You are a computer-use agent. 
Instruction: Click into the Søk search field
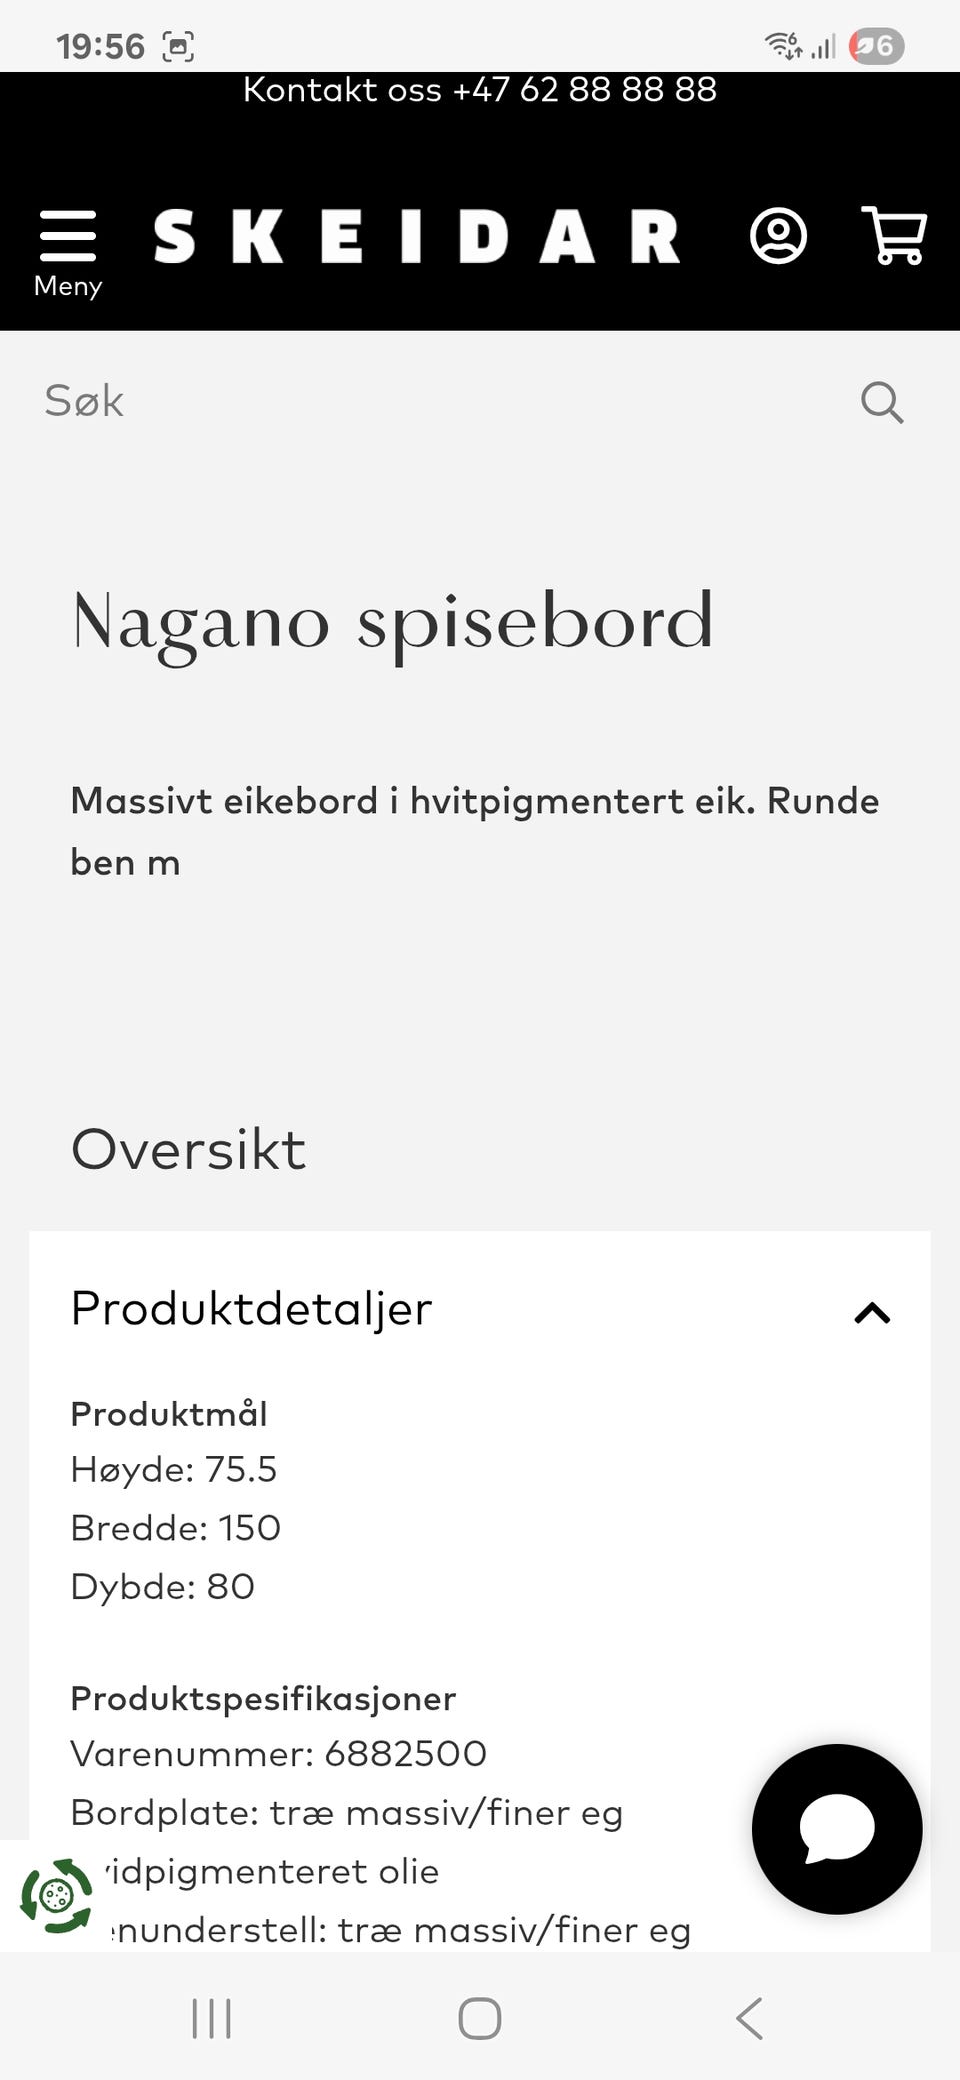coord(440,402)
